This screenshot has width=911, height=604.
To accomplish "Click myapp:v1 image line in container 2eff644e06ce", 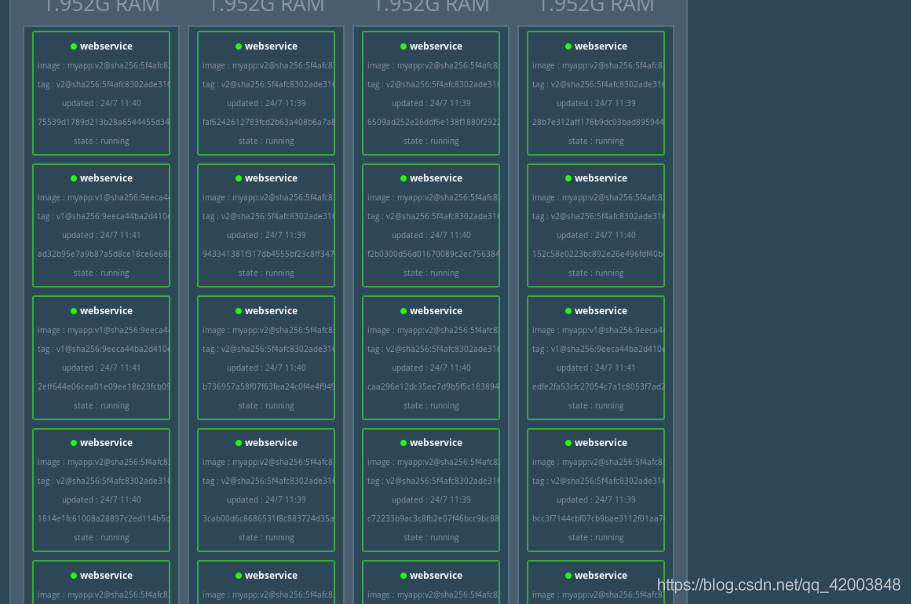I will click(103, 330).
